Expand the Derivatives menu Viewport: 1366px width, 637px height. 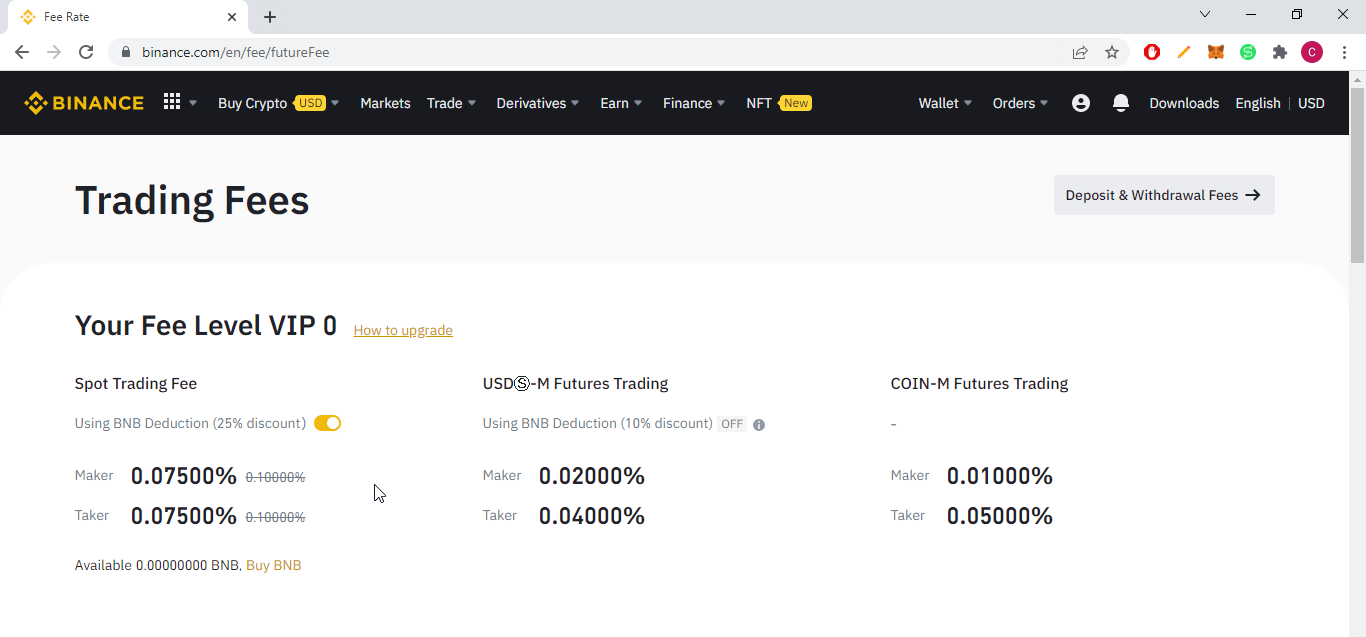pyautogui.click(x=538, y=103)
